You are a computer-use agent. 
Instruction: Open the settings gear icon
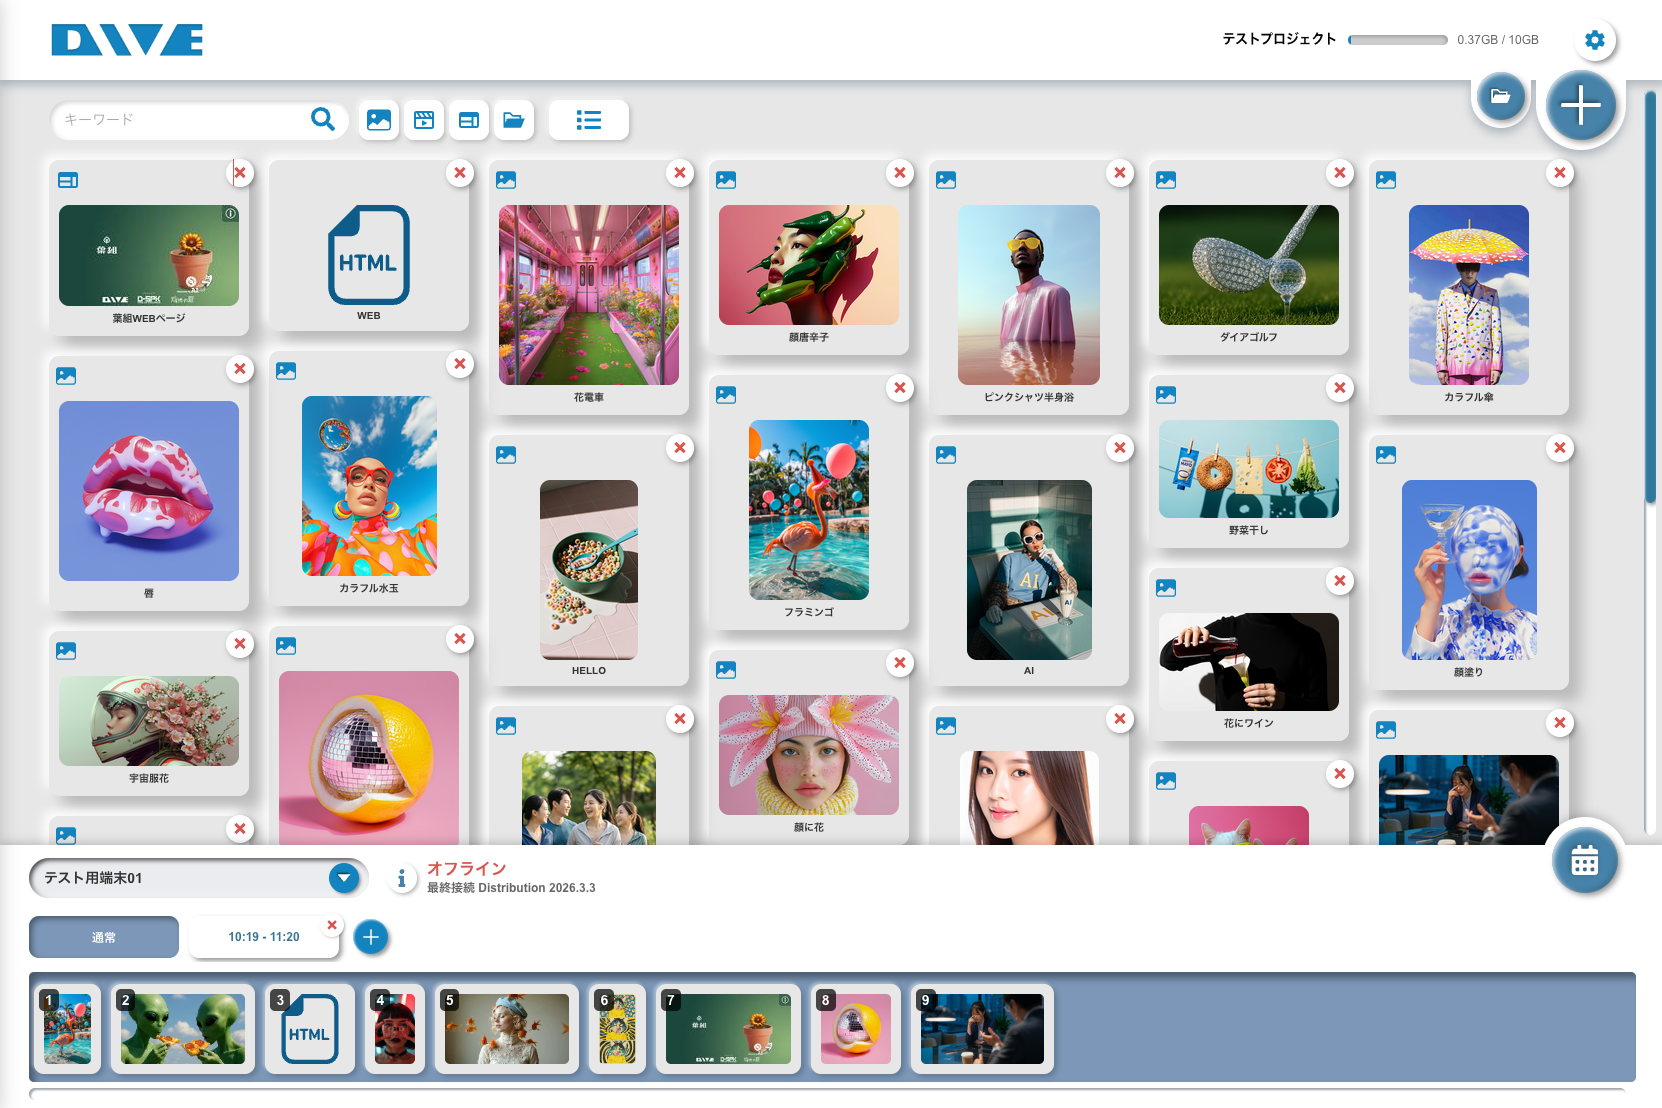click(1595, 40)
